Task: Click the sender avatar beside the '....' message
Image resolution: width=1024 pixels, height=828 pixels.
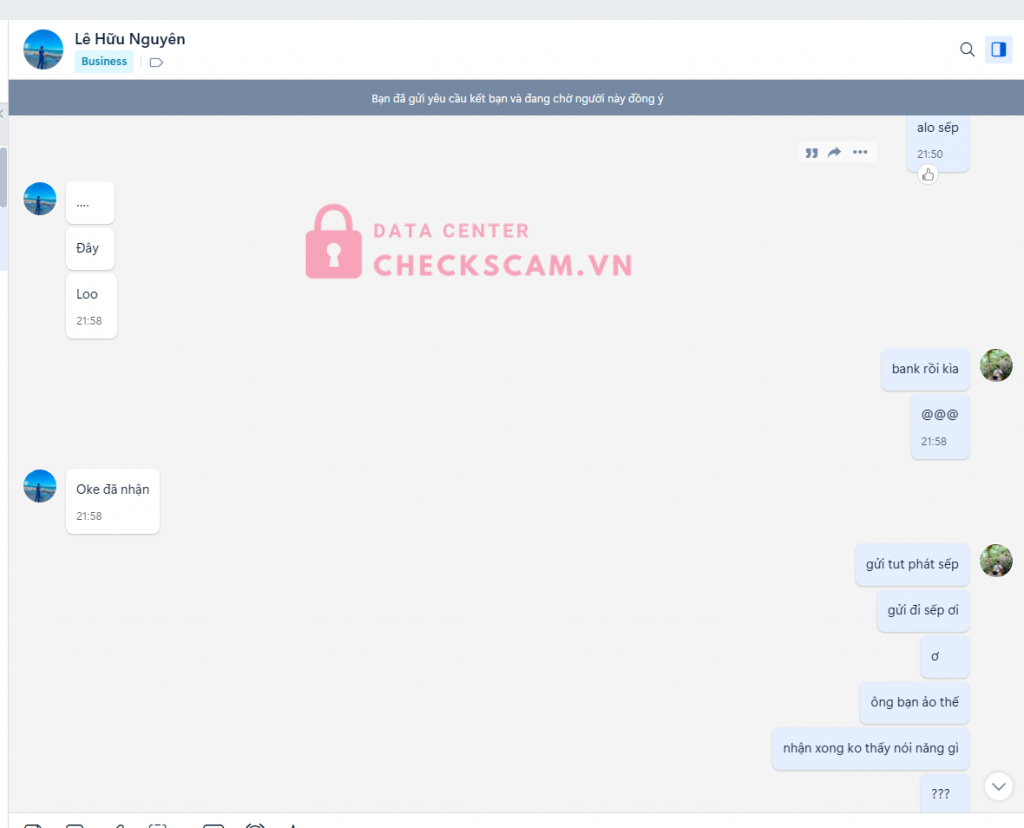Action: tap(40, 199)
